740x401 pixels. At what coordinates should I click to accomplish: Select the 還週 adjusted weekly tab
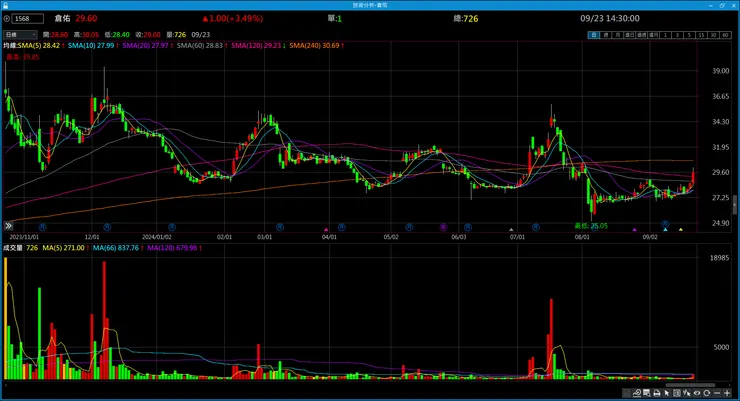click(x=641, y=35)
